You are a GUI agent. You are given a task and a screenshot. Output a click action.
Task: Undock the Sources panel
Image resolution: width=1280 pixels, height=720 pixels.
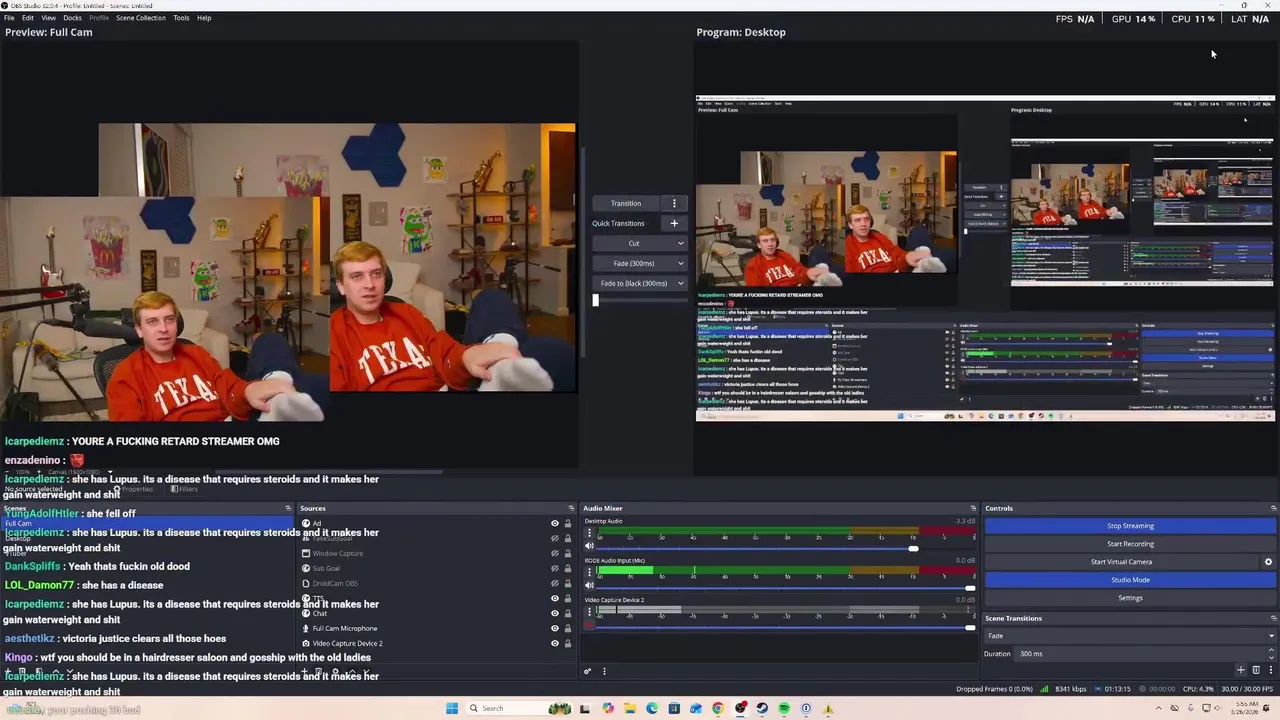click(572, 508)
